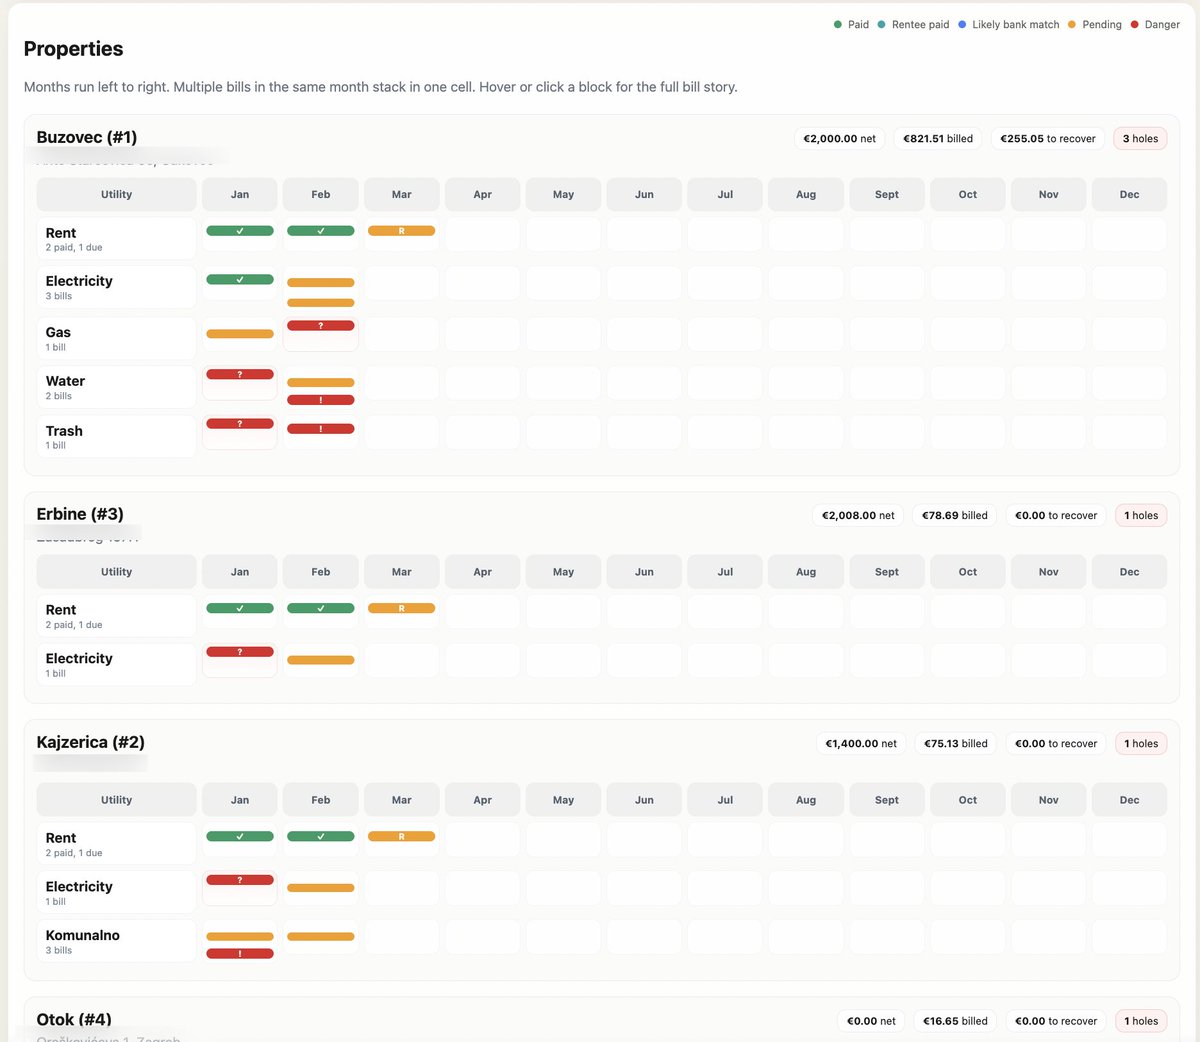The width and height of the screenshot is (1200, 1042).
Task: Click Erbine Electricity January danger block
Action: 240,652
